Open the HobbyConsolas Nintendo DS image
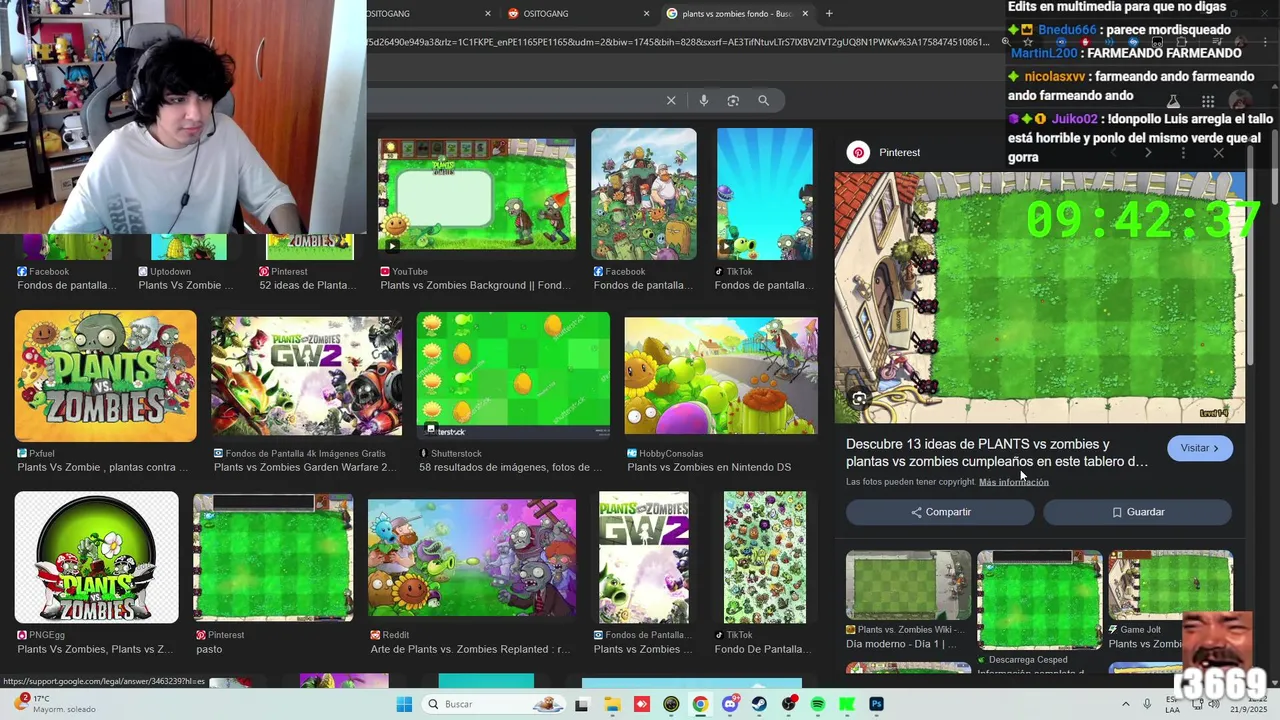Screen dimensions: 1280x720 (x=721, y=376)
